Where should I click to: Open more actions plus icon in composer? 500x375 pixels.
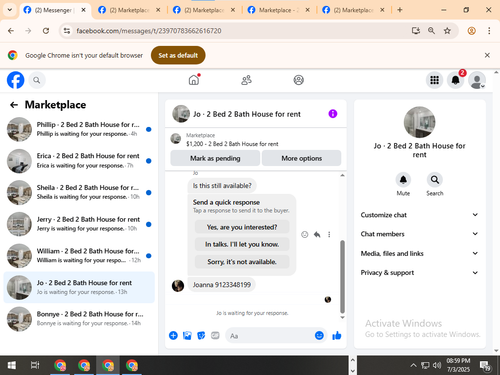(x=173, y=335)
